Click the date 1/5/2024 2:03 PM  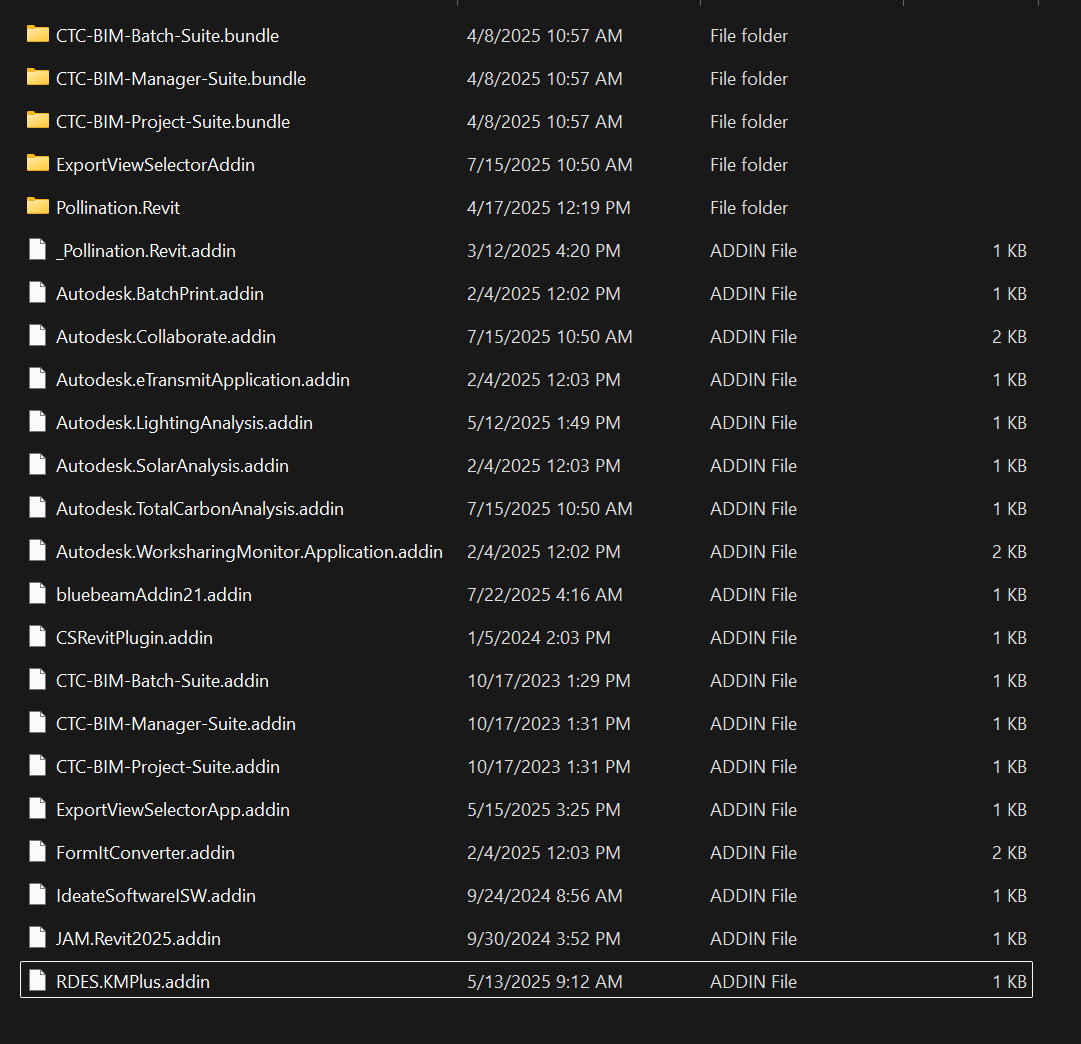pos(539,638)
